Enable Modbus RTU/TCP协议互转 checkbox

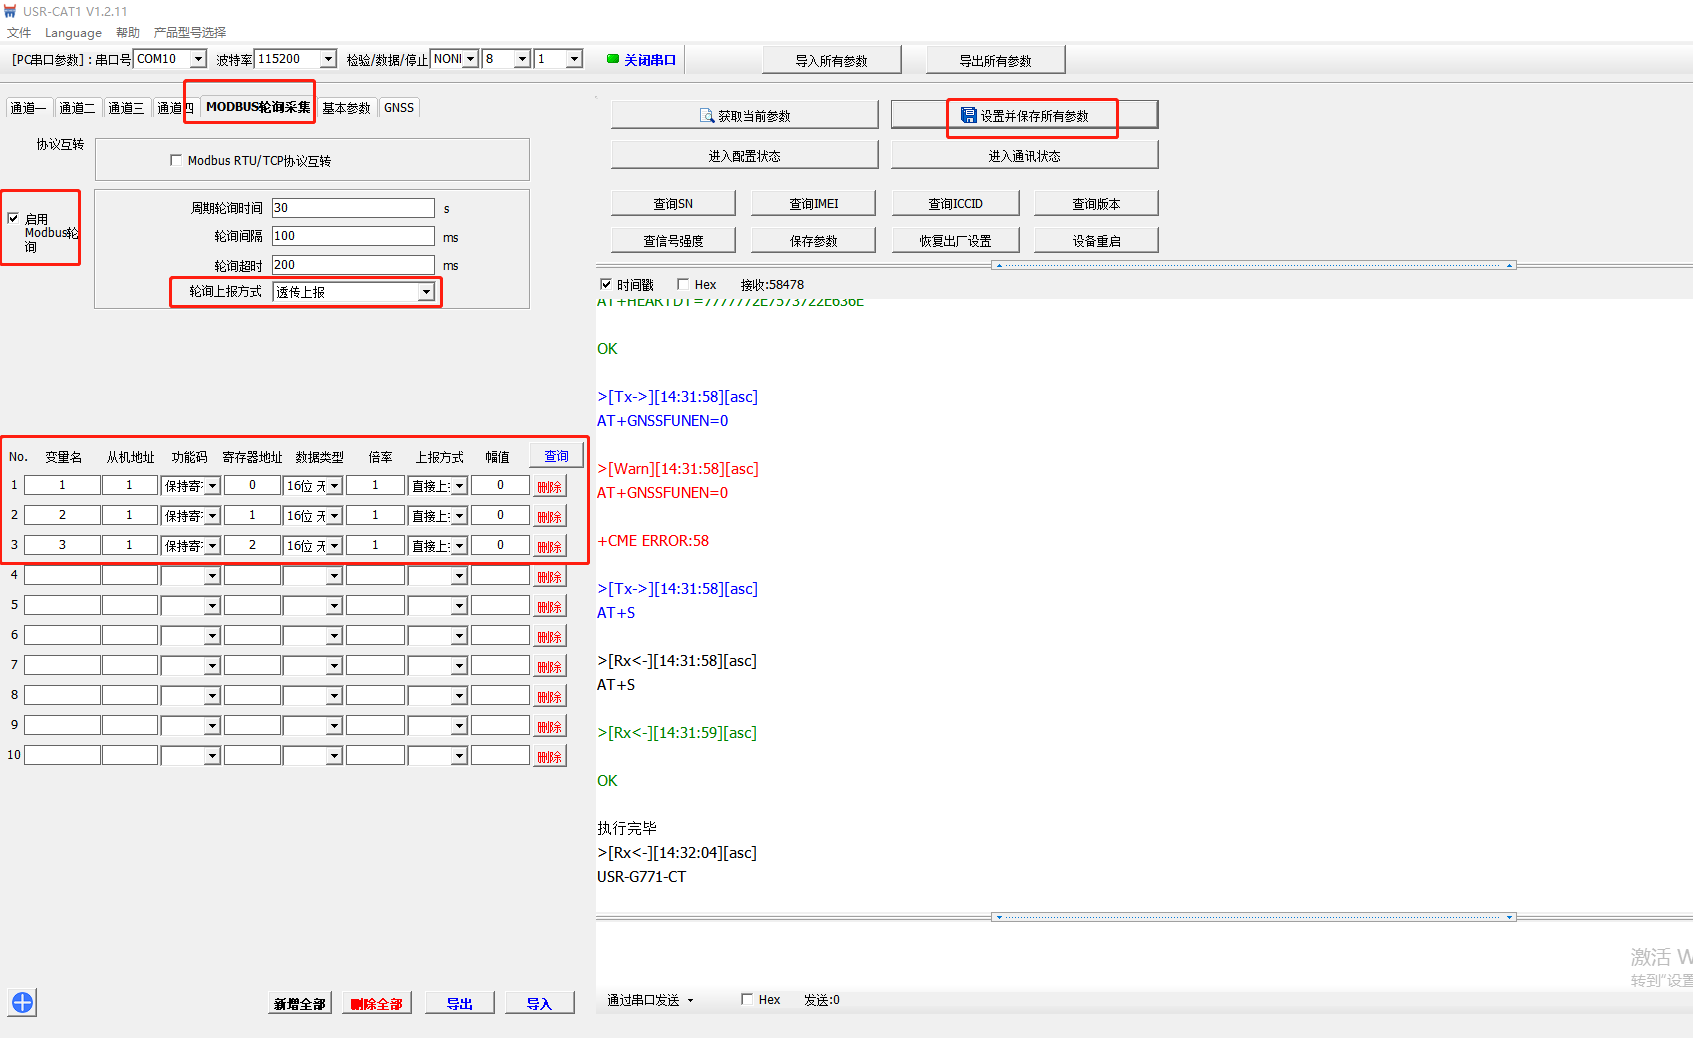[176, 160]
